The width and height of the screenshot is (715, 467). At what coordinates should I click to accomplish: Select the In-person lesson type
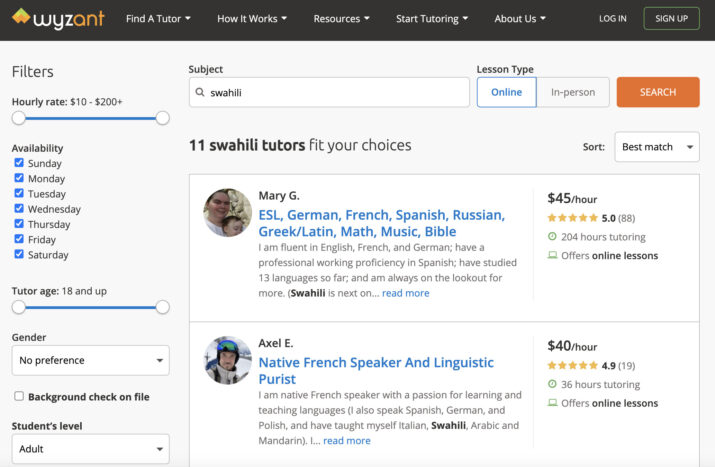pos(573,92)
